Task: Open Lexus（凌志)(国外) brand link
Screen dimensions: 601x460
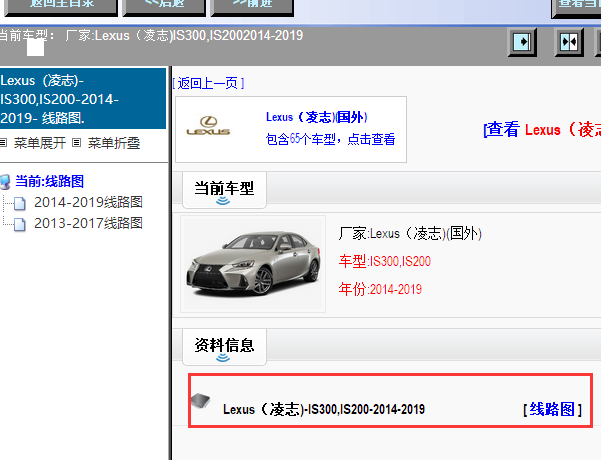Action: tap(317, 117)
